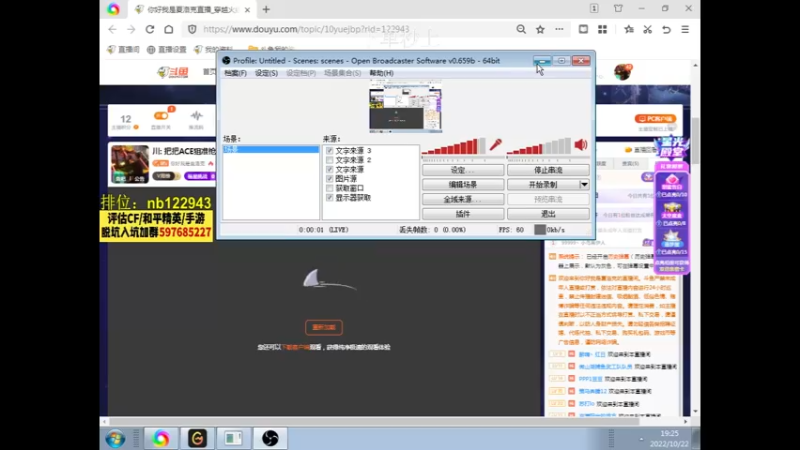Screen dimensions: 800x450
Task: Toggle the plain 文字来源 source checkbox
Action: click(330, 169)
